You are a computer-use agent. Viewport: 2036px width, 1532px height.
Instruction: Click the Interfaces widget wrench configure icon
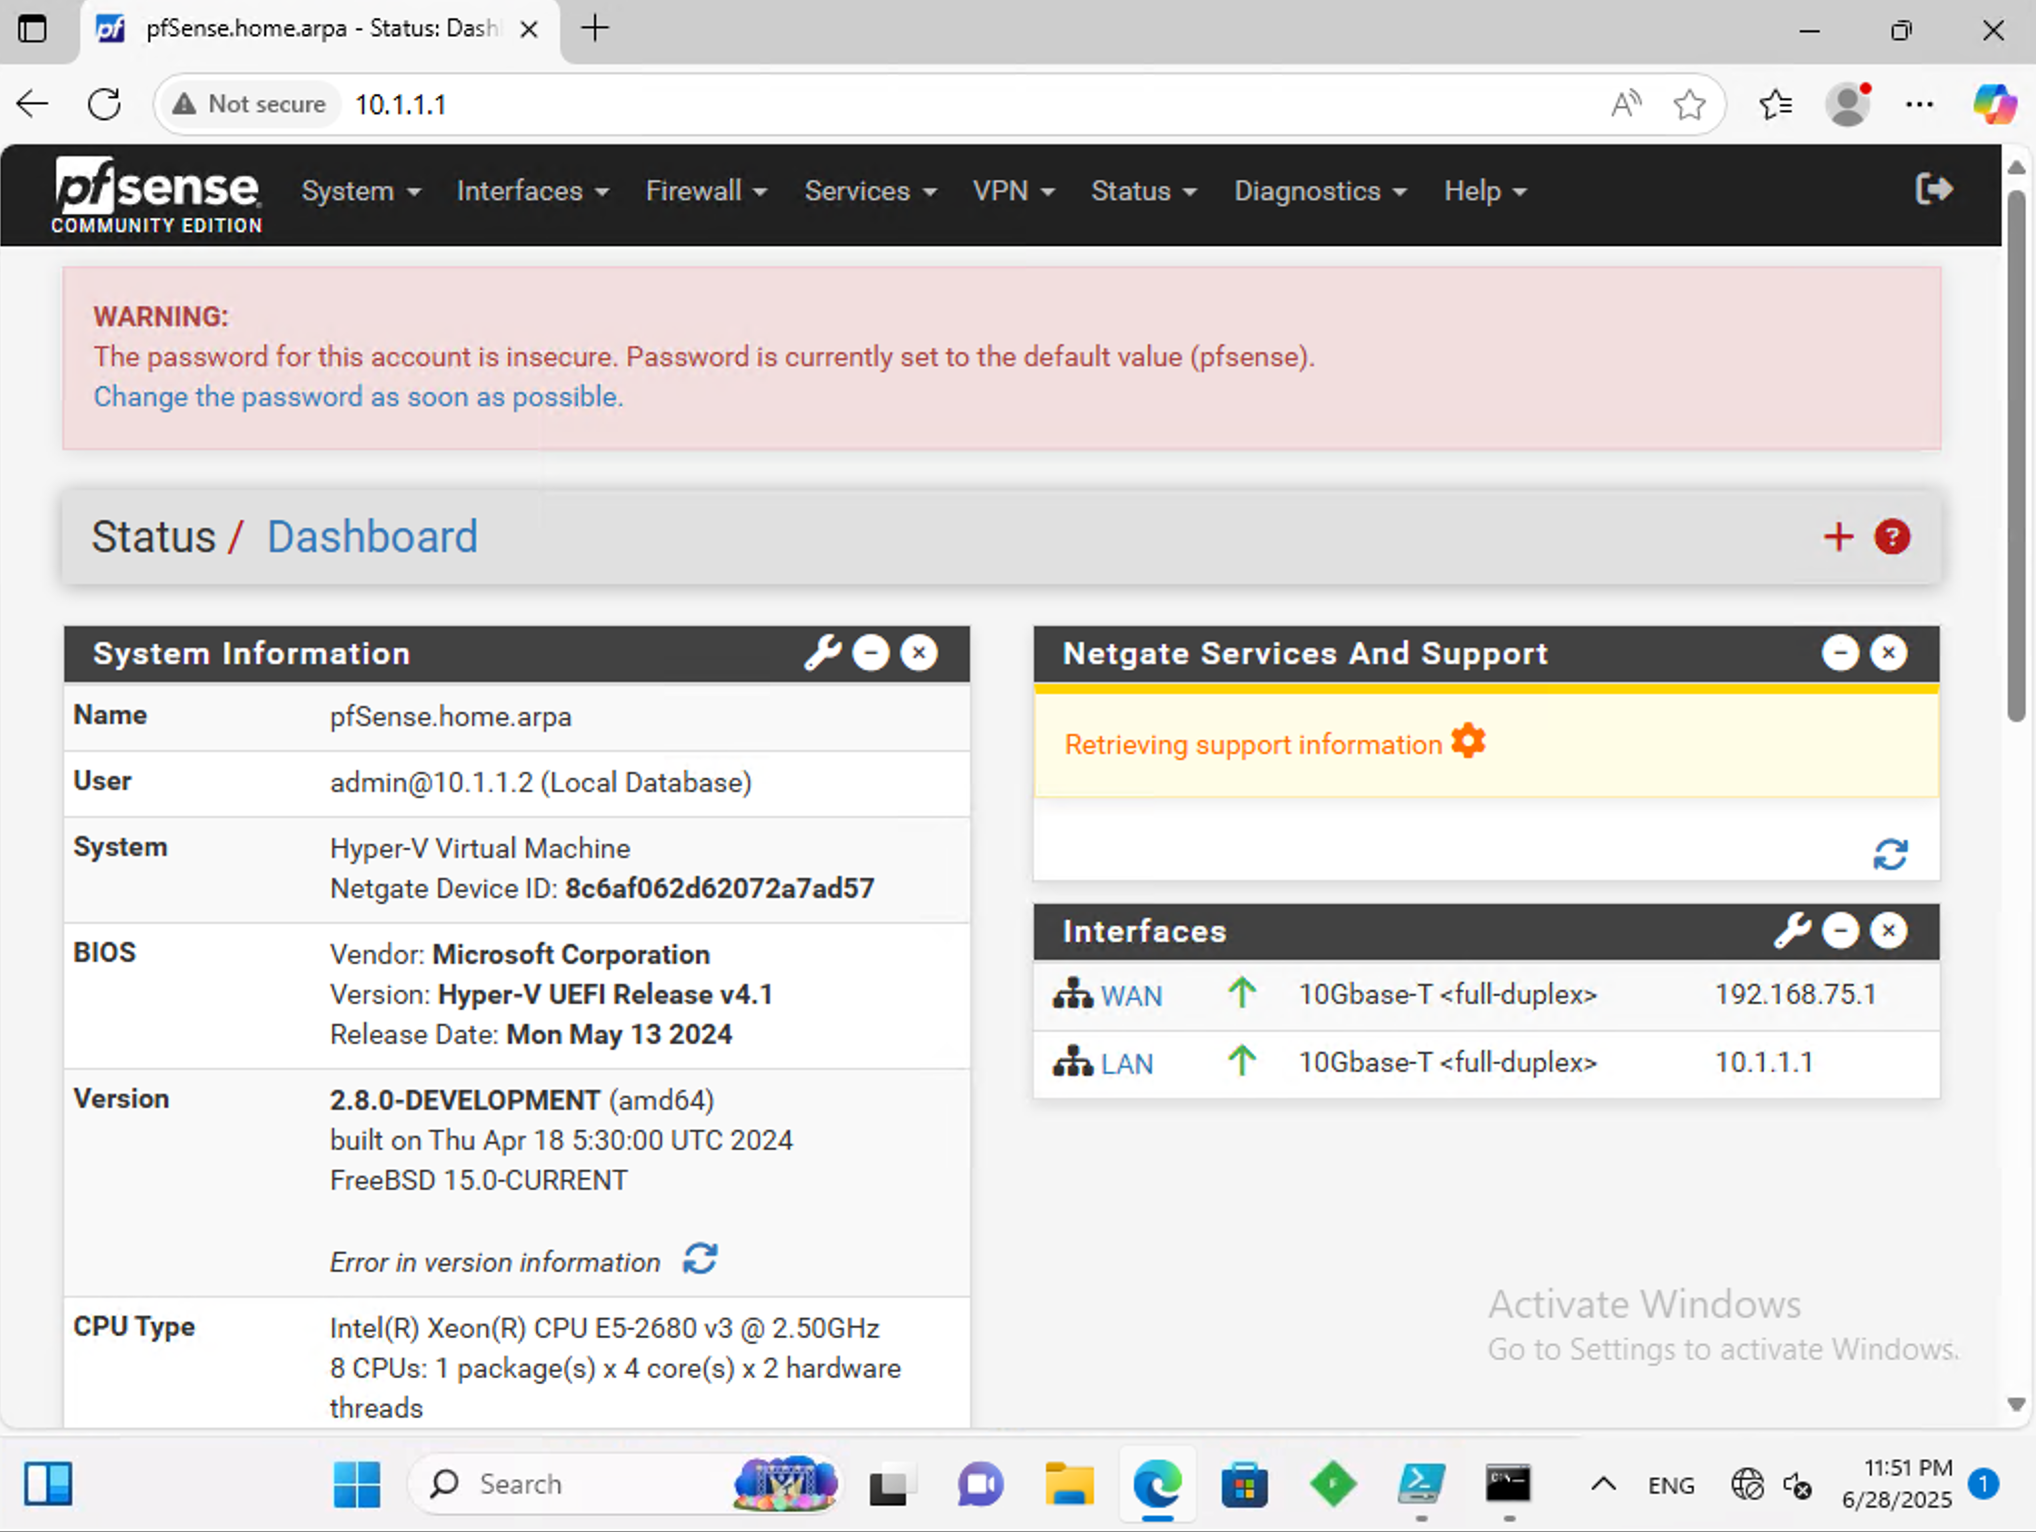click(x=1791, y=931)
